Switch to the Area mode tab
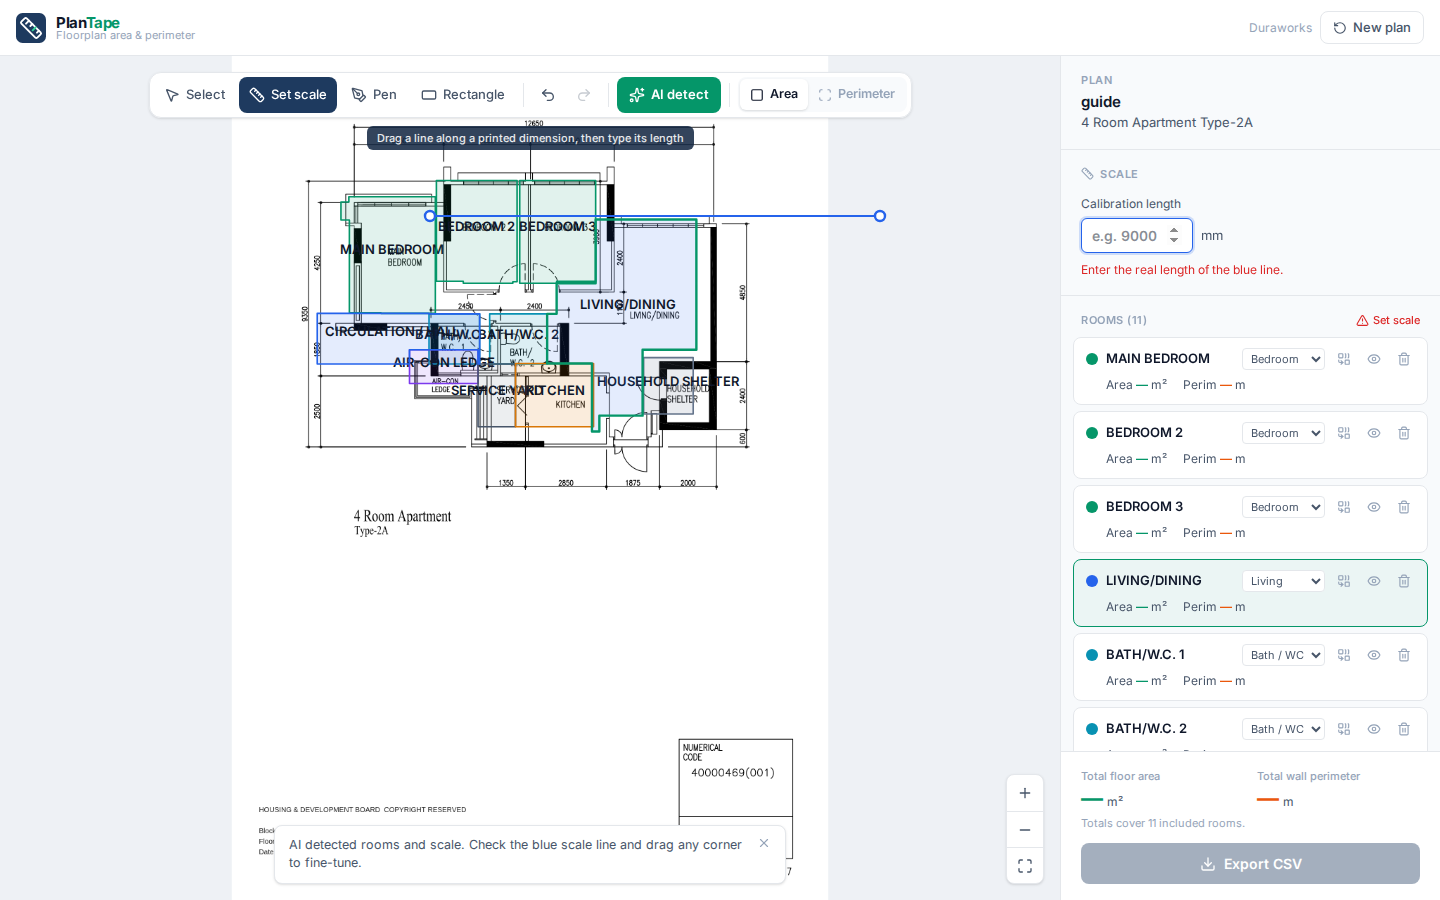 [x=774, y=94]
